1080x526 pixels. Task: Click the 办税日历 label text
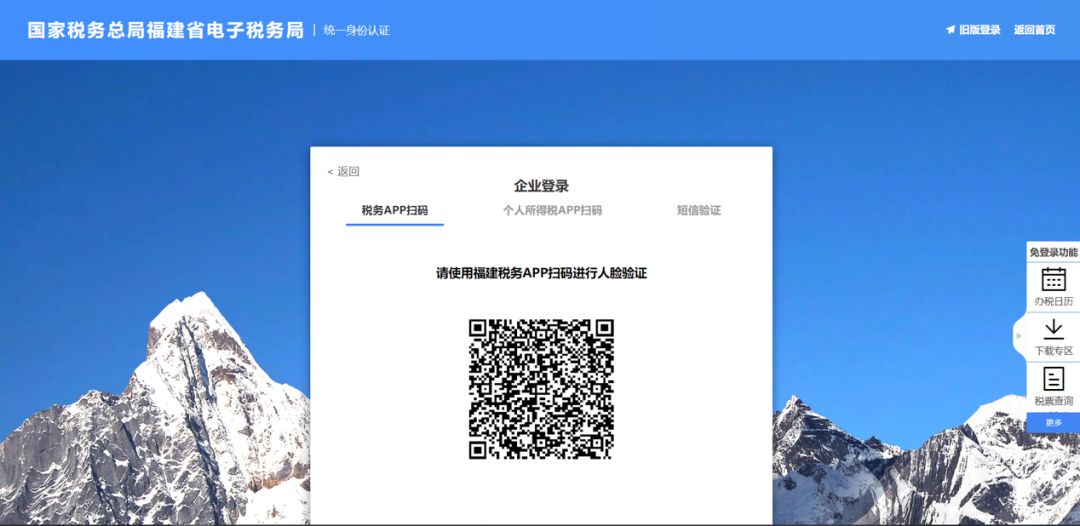[x=1053, y=302]
